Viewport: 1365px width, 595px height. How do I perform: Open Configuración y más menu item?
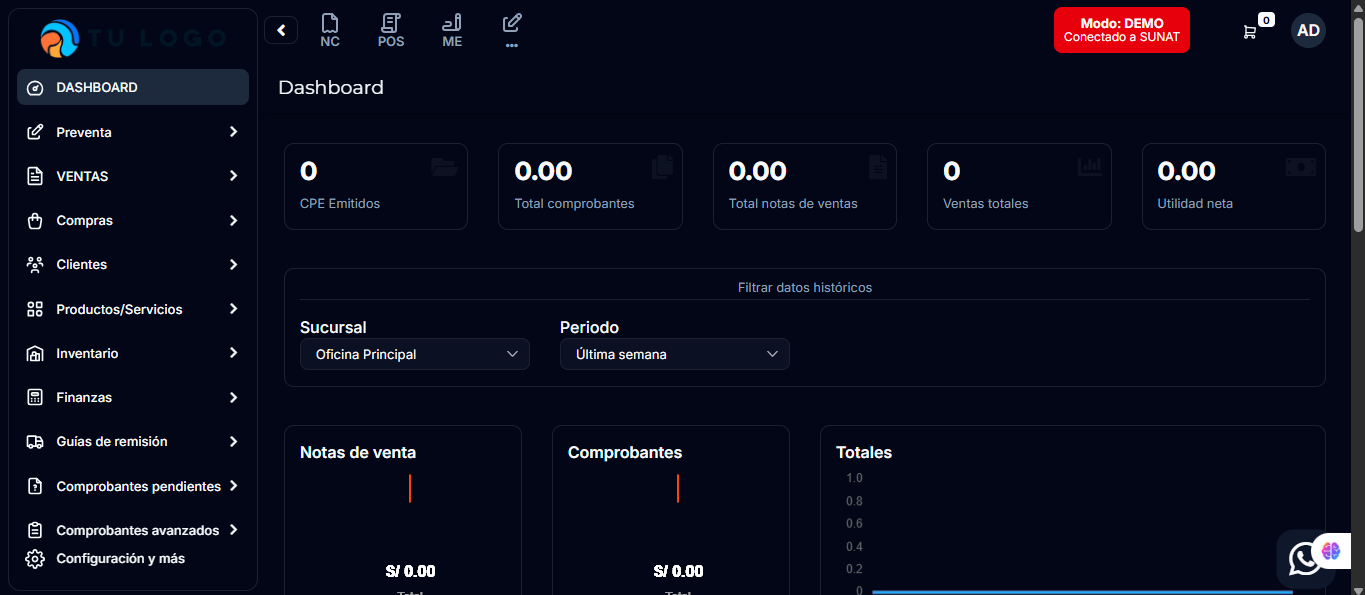point(120,558)
